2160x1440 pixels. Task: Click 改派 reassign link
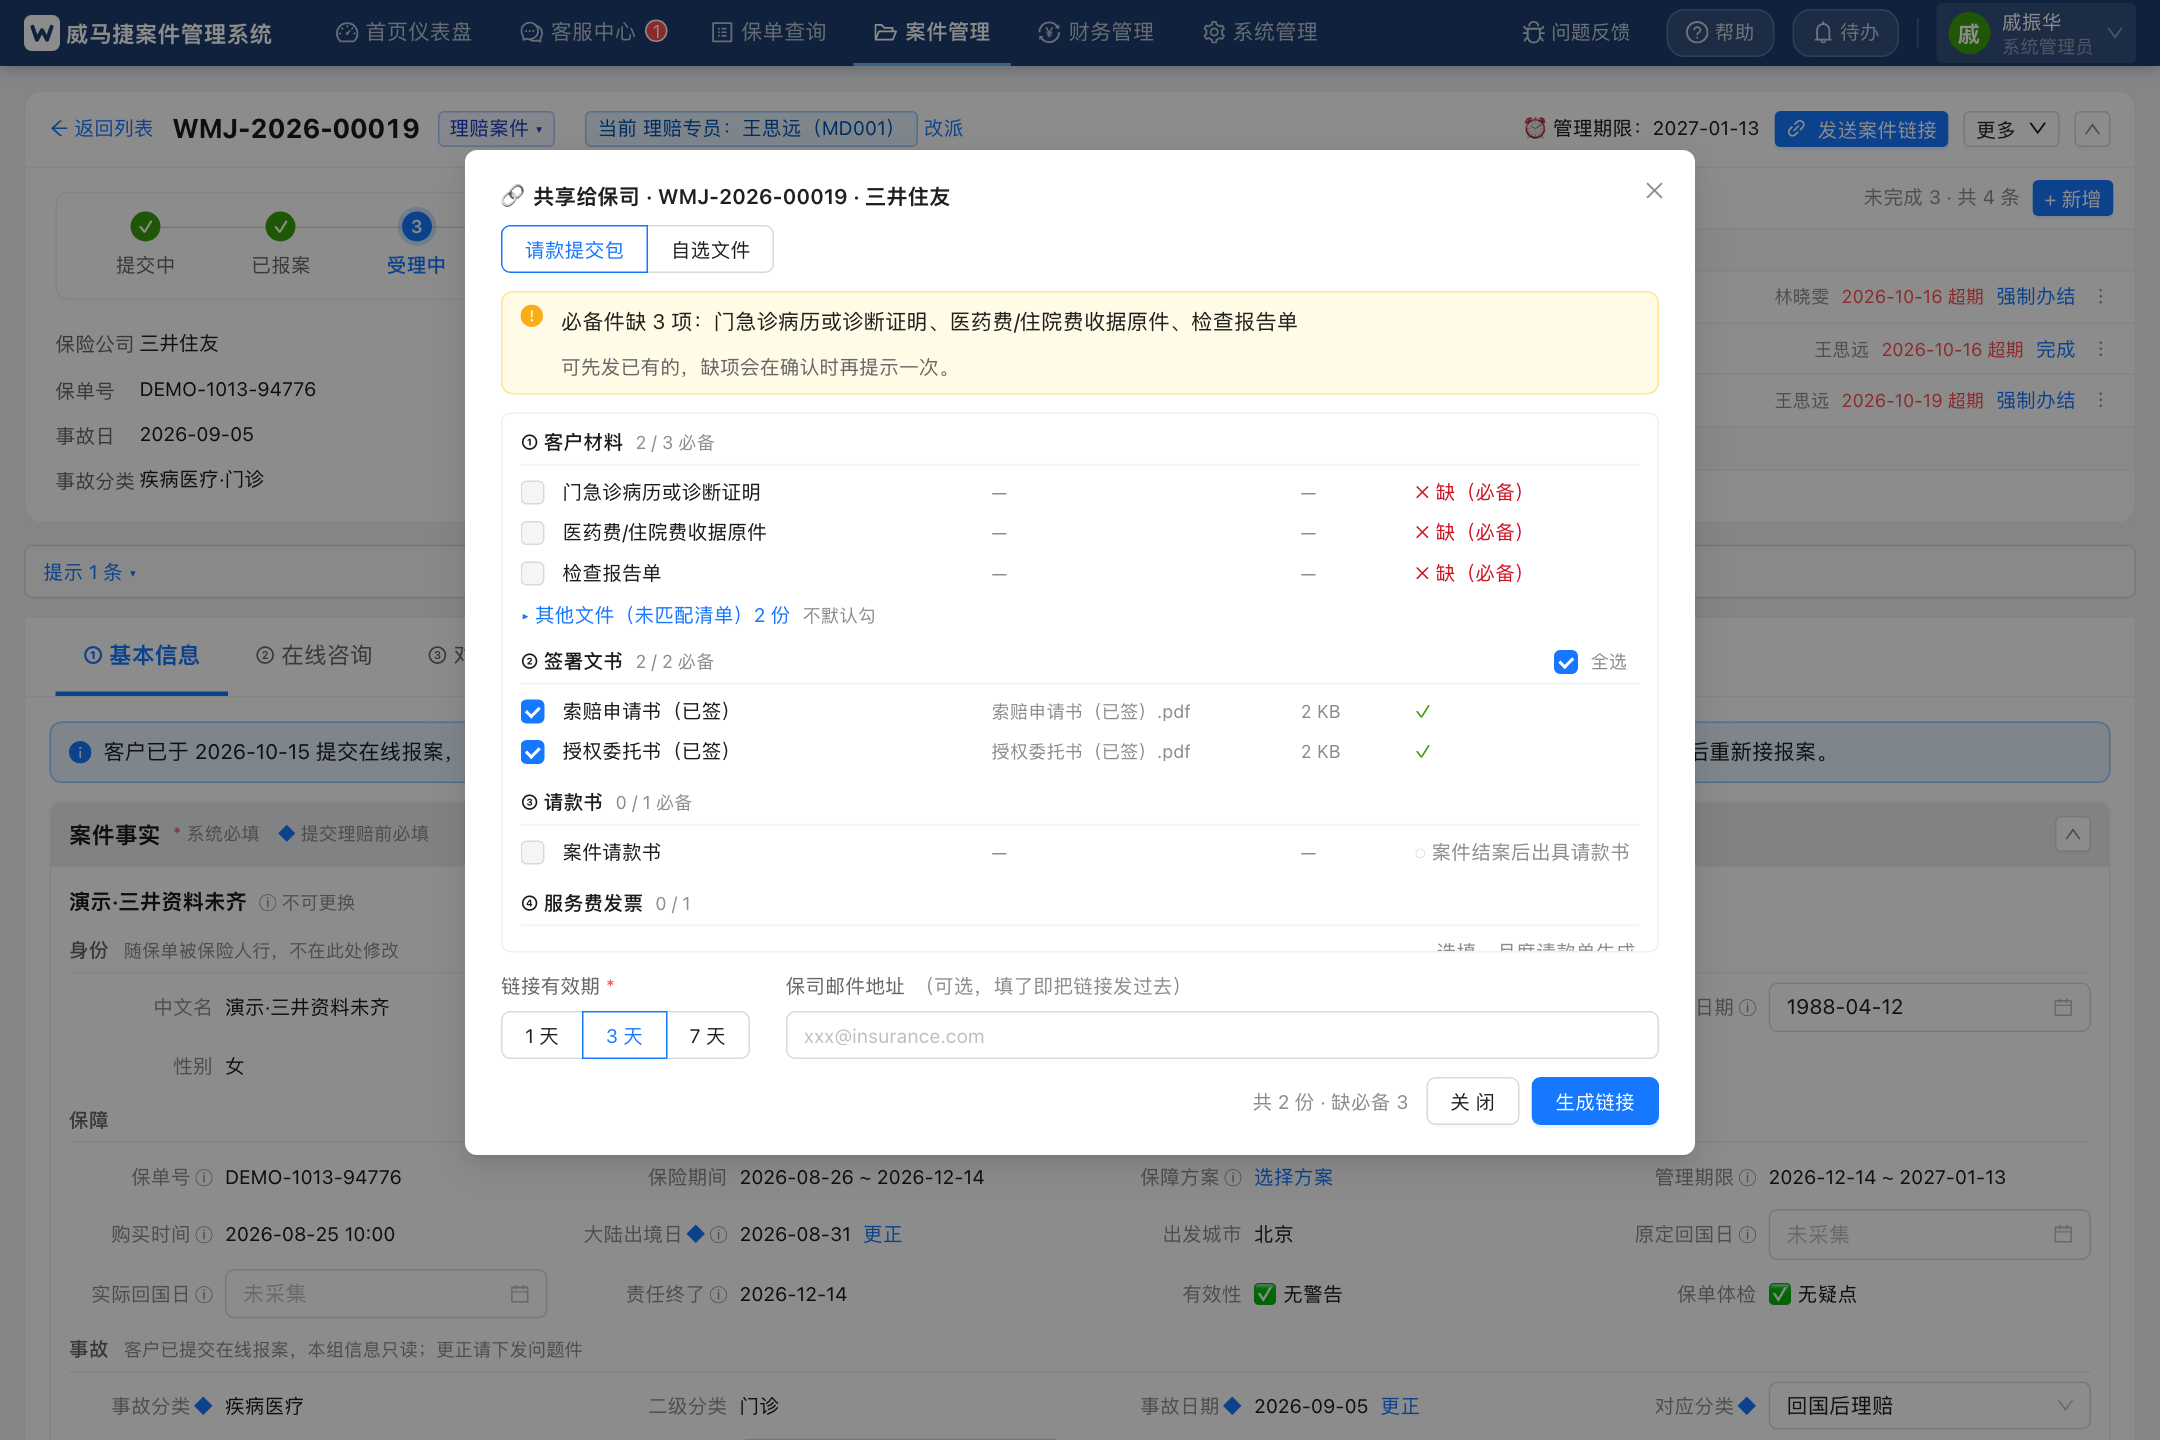pos(943,129)
